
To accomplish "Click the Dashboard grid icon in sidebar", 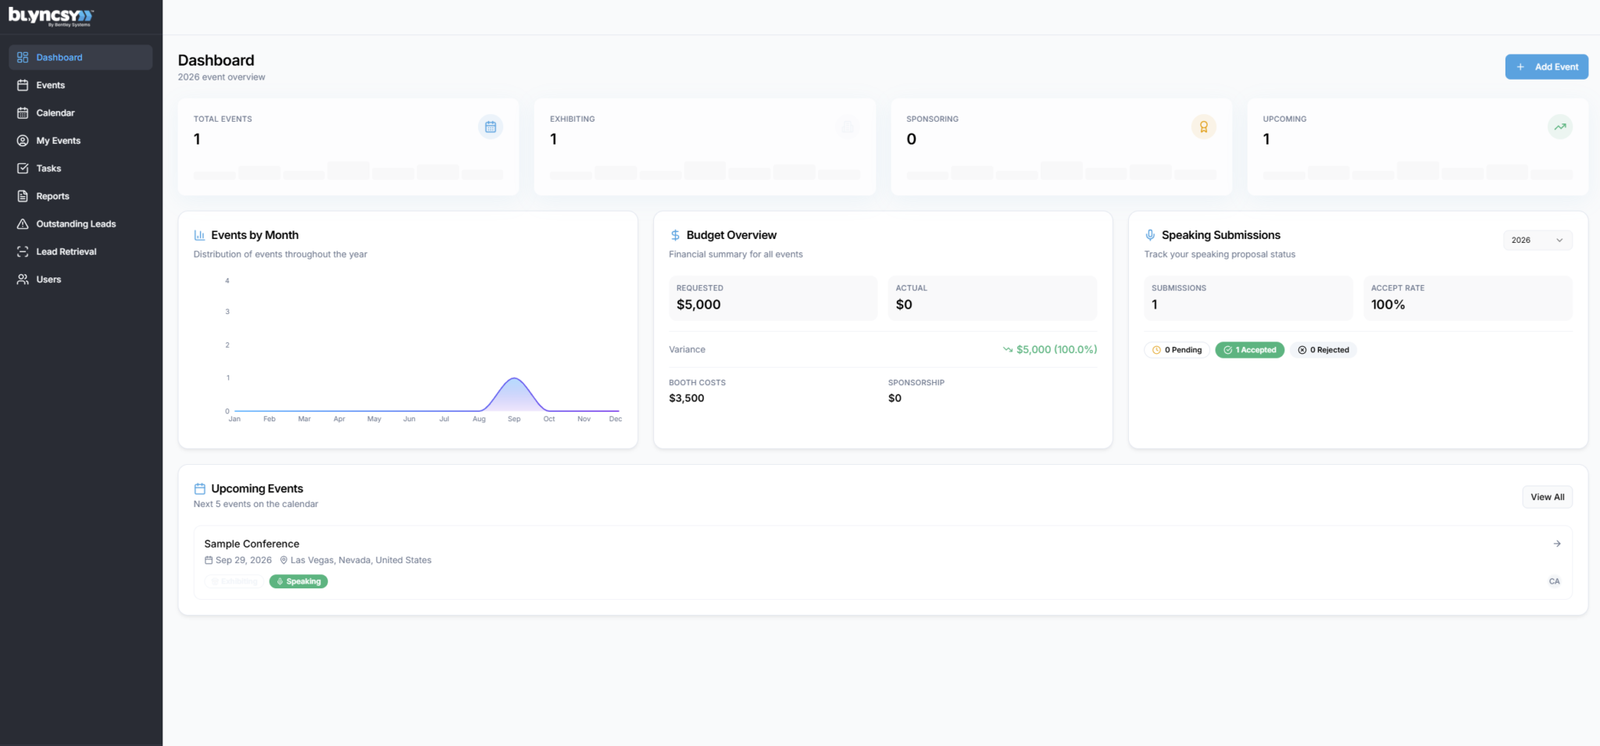I will pyautogui.click(x=23, y=57).
